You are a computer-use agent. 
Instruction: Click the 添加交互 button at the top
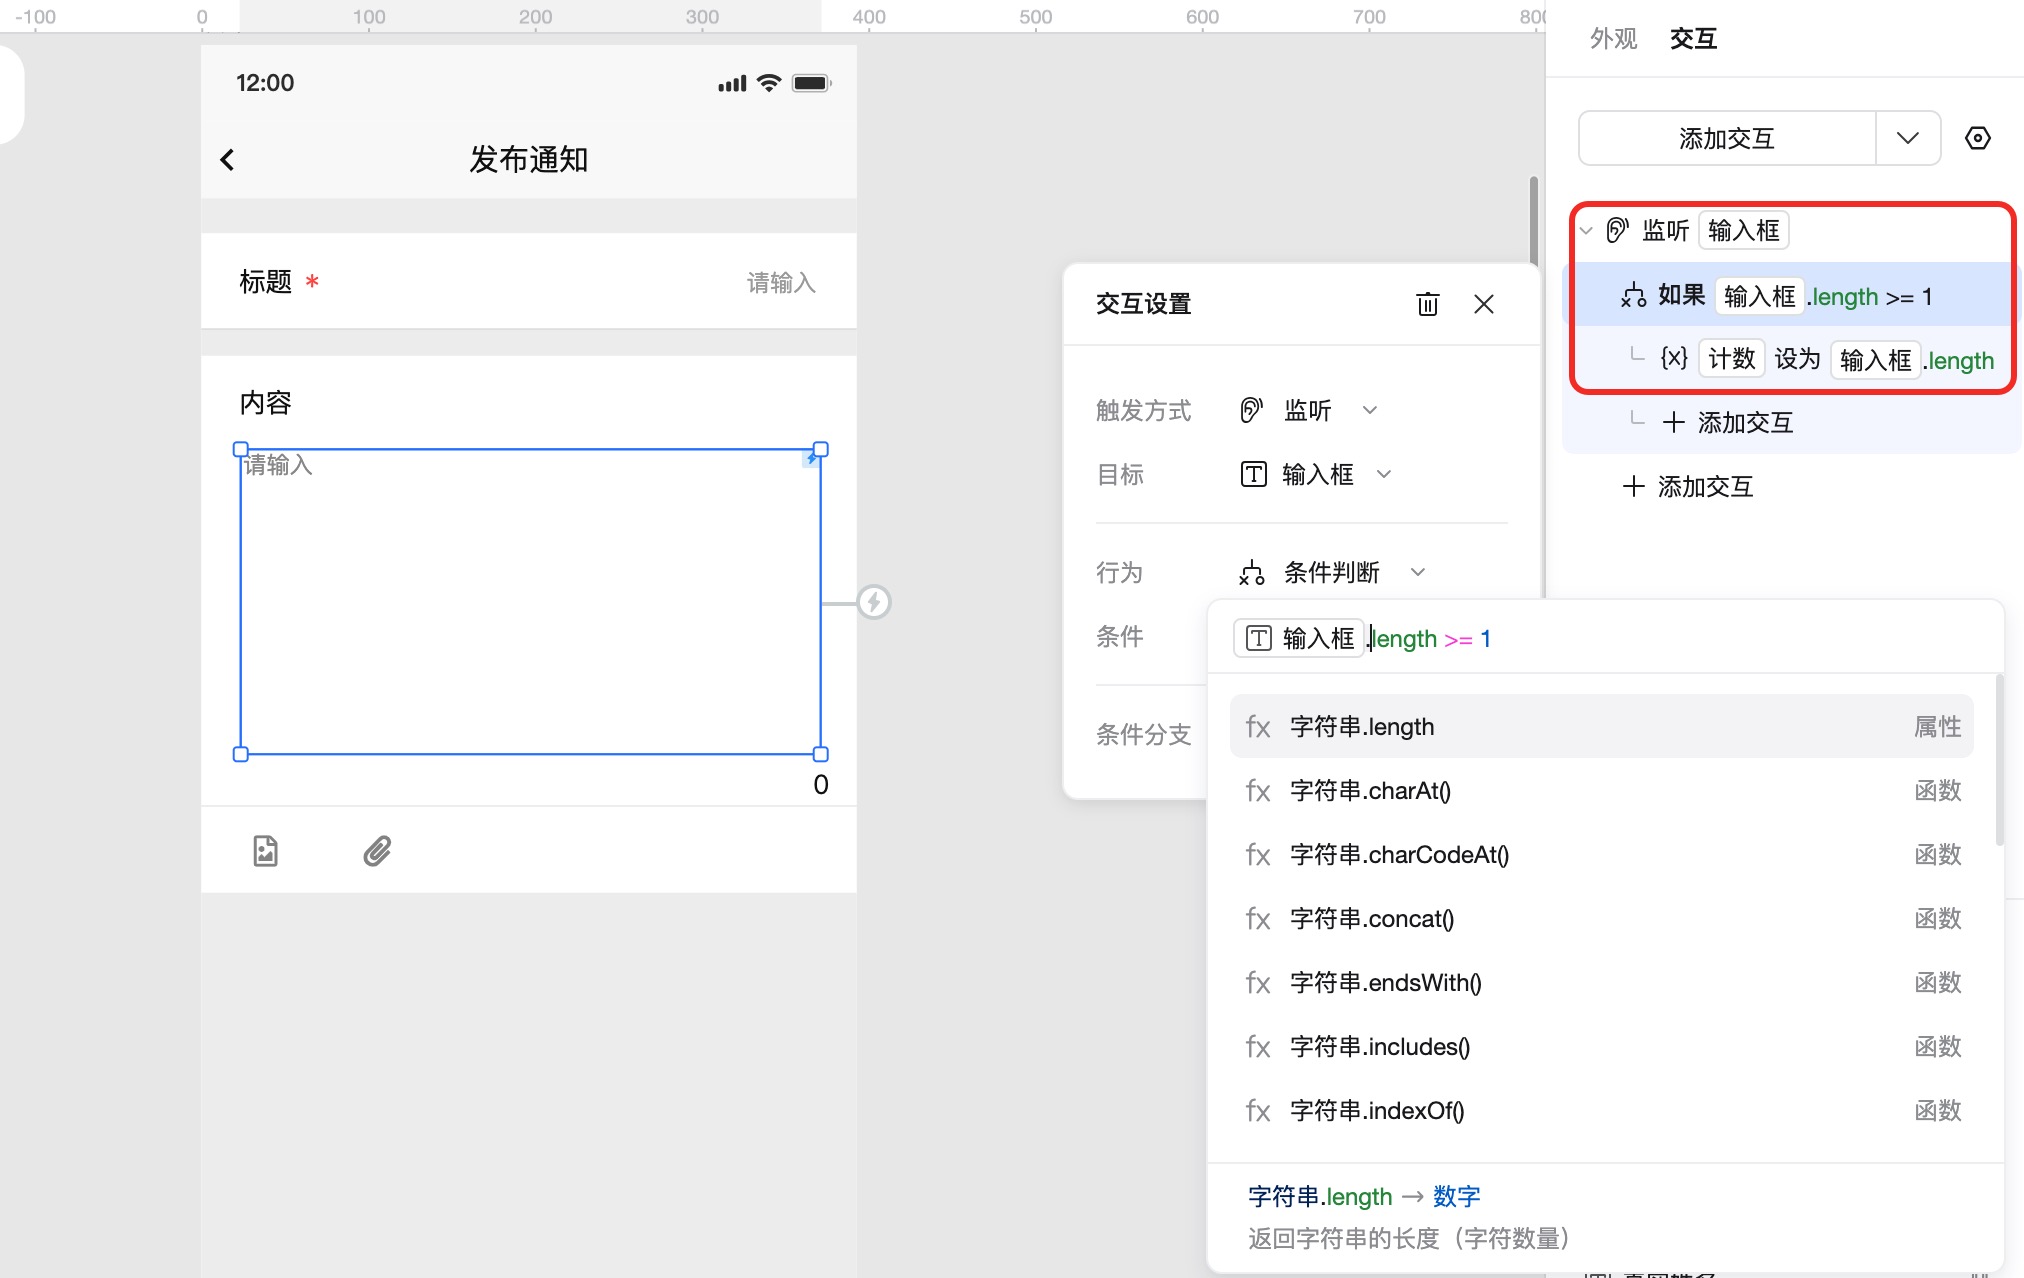coord(1727,138)
